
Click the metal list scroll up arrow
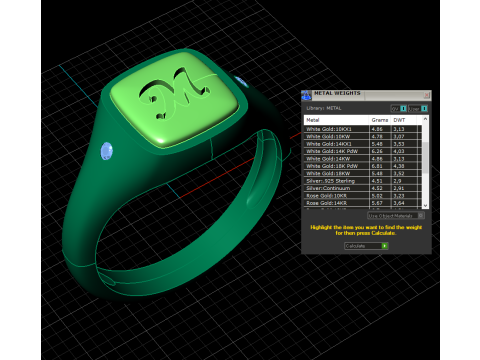(425, 119)
